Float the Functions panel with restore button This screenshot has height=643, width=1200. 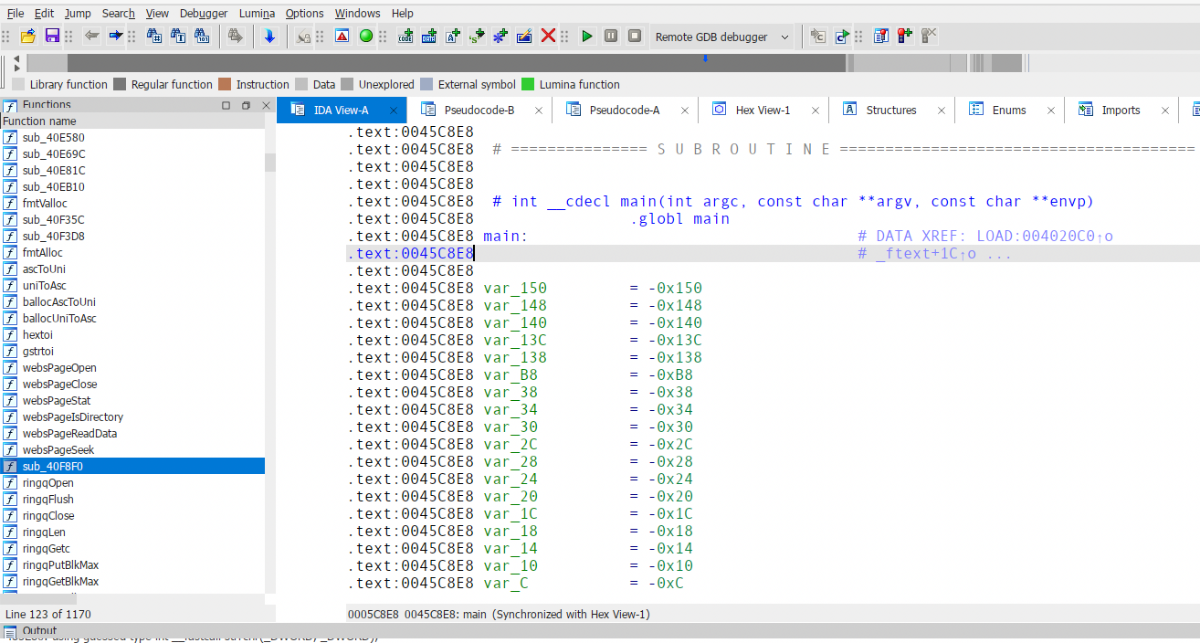[x=245, y=105]
